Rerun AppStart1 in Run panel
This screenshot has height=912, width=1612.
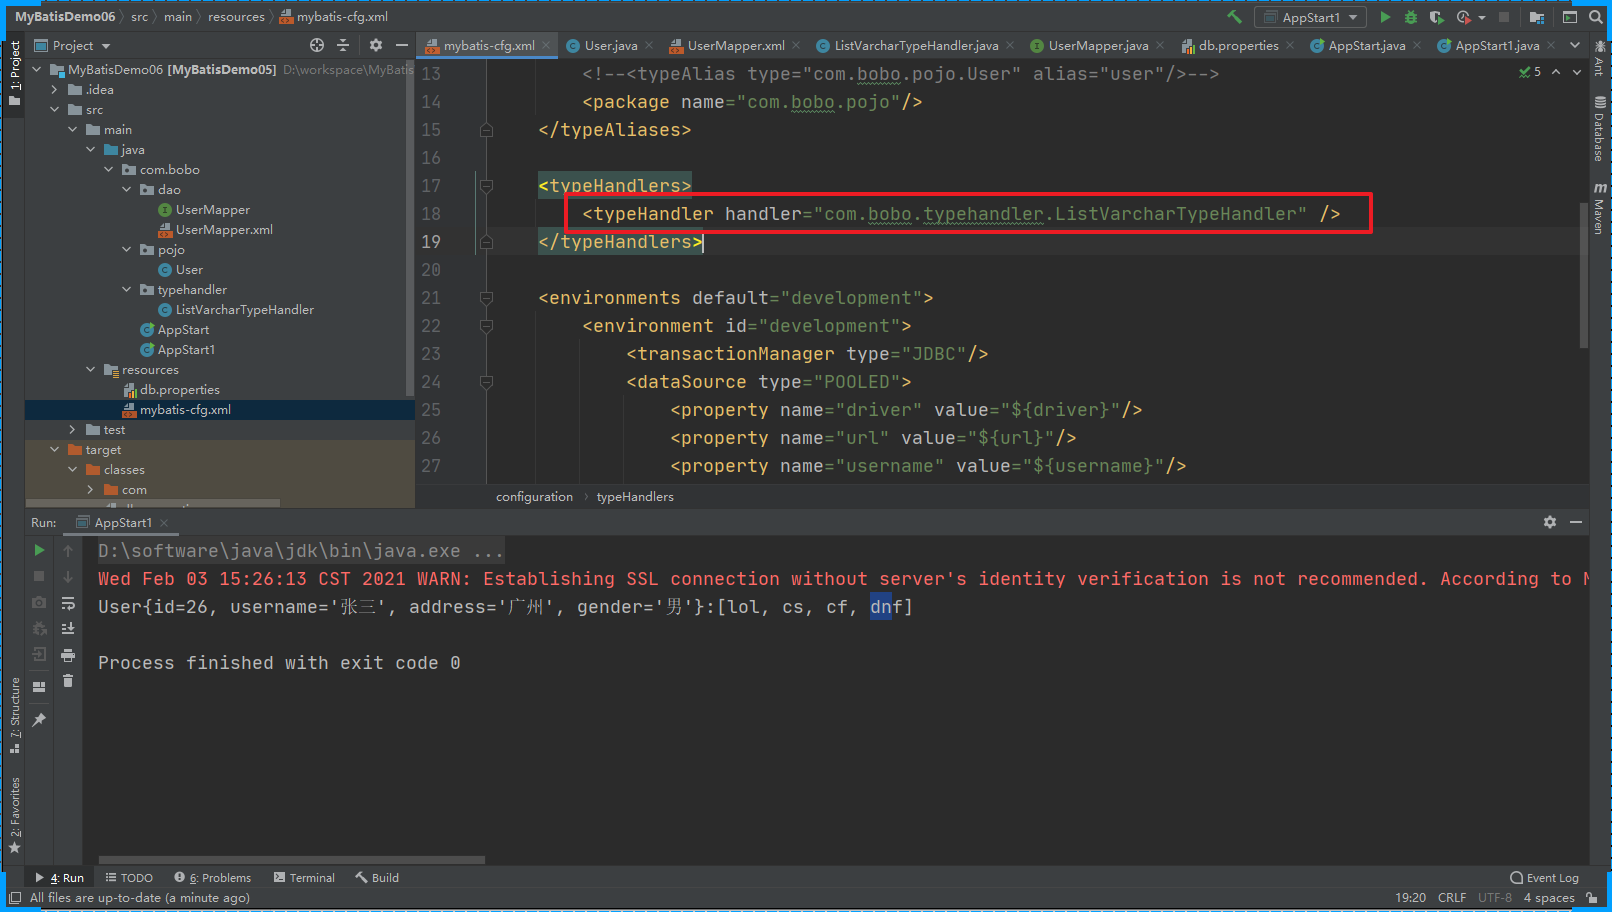[x=39, y=550]
